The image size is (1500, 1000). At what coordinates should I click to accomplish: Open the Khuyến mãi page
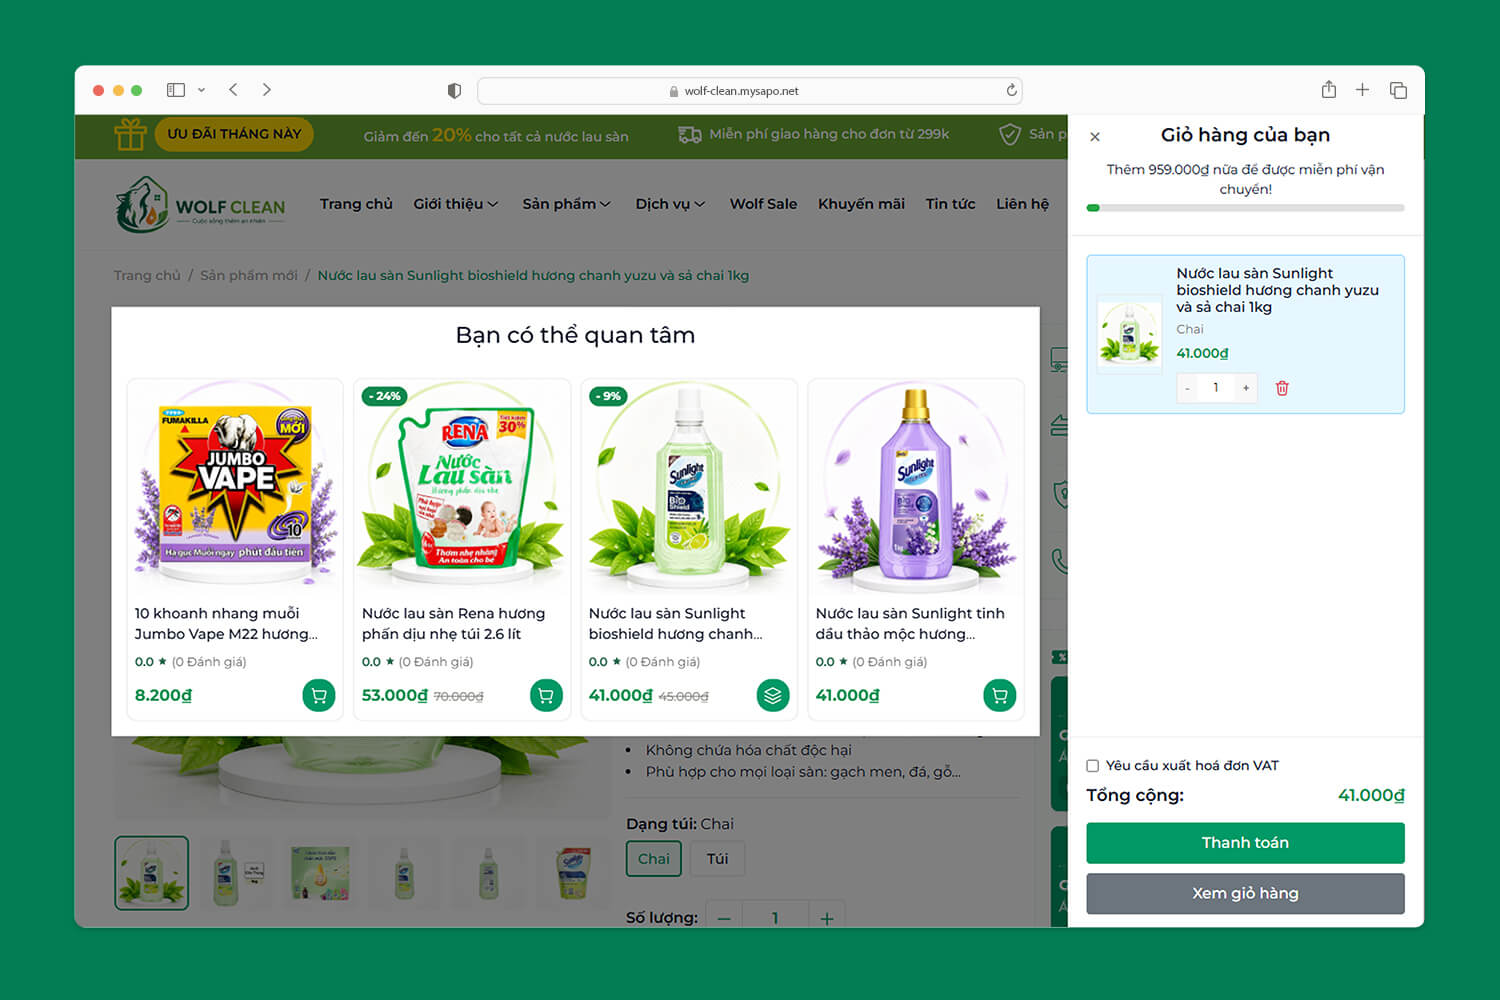[x=861, y=204]
